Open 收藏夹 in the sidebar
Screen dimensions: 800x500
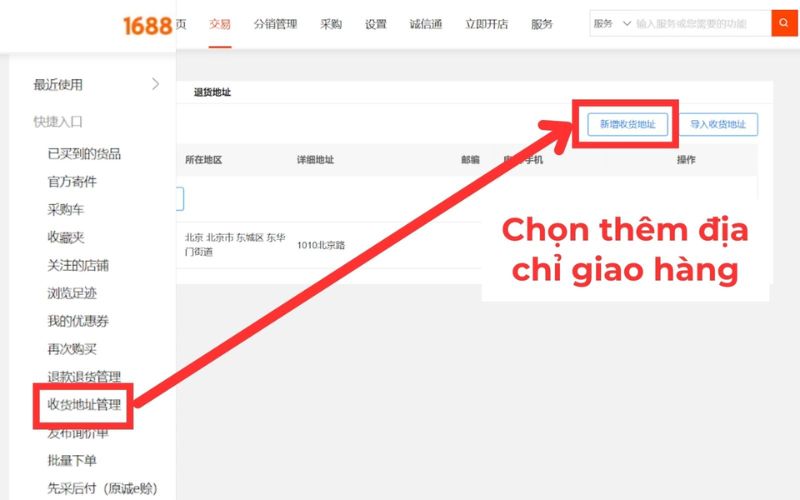[66, 237]
